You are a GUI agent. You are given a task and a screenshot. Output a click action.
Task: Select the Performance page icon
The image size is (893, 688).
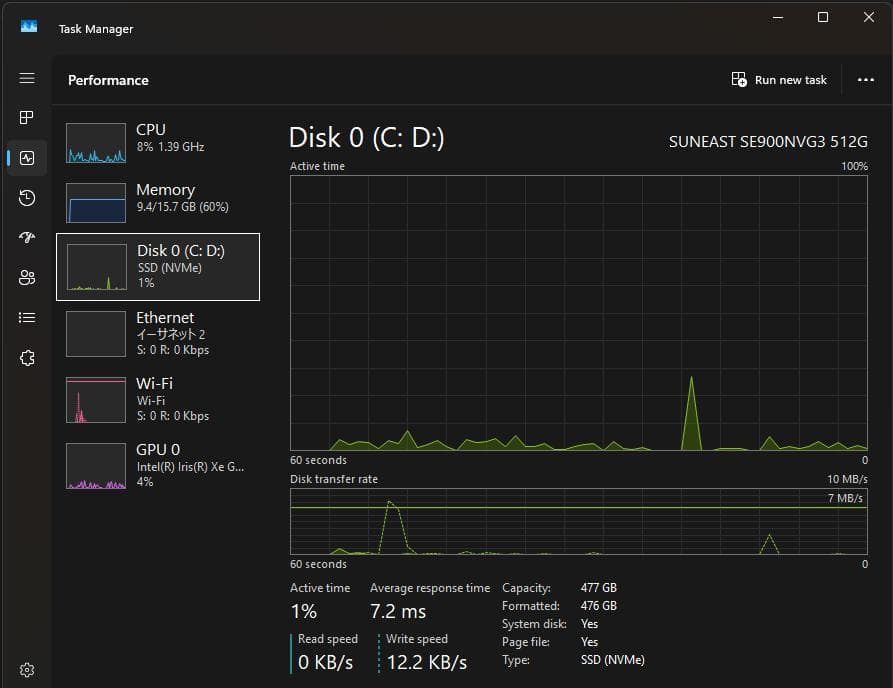coord(27,158)
